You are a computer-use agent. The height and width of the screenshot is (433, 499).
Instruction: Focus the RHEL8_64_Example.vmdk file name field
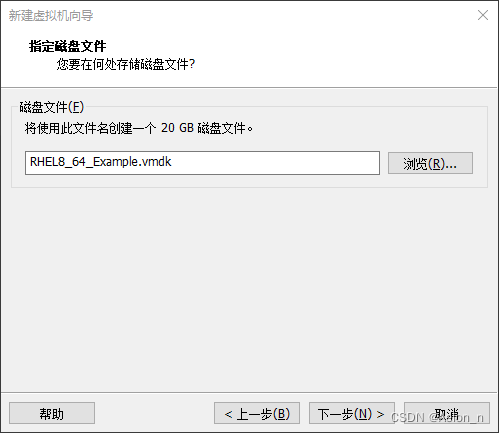click(x=202, y=163)
